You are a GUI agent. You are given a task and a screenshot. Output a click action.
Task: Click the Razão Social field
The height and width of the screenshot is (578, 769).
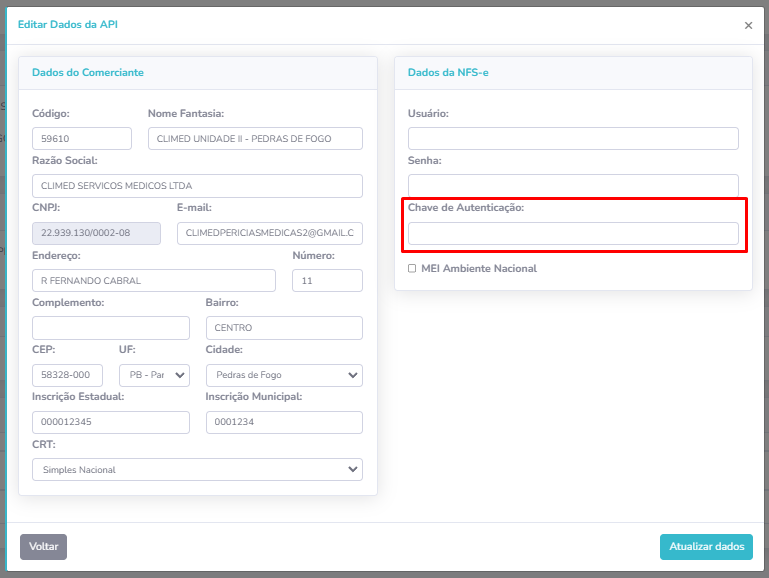(x=197, y=186)
